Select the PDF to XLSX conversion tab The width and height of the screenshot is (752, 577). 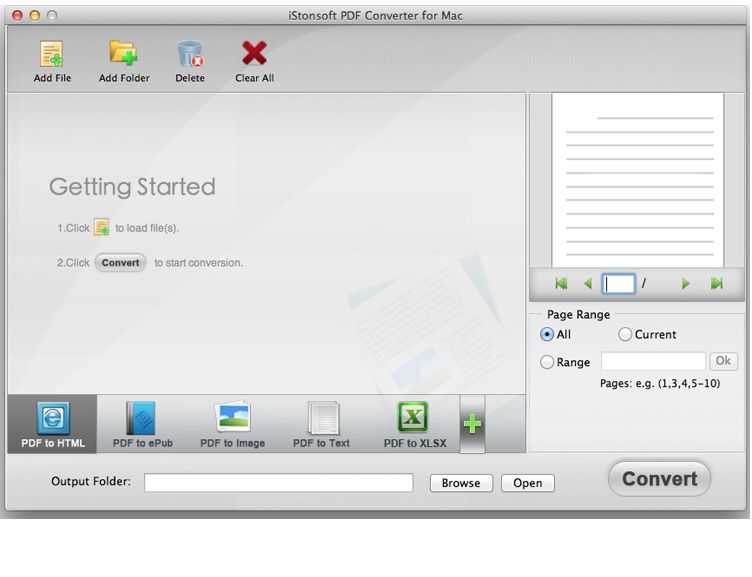(x=414, y=424)
